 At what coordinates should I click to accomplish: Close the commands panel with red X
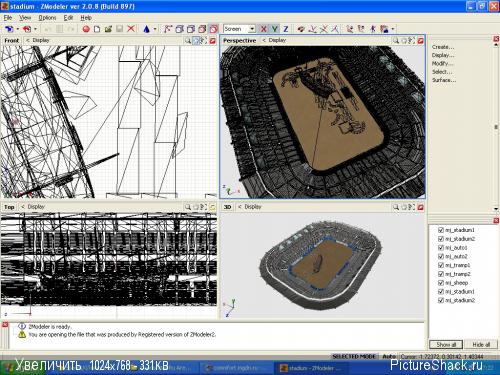click(x=496, y=39)
